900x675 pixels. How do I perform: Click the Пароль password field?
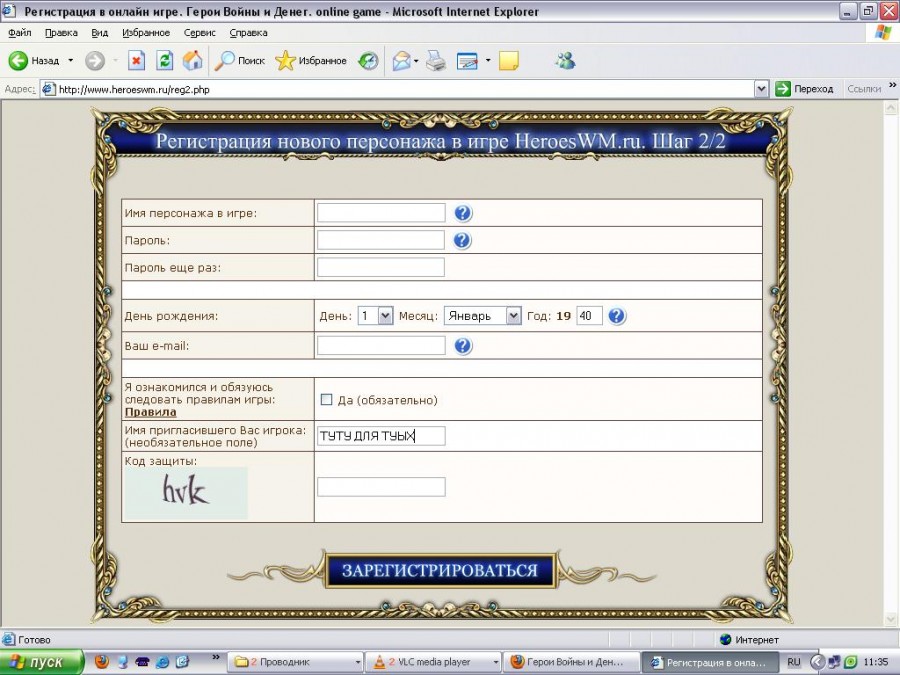(x=381, y=240)
